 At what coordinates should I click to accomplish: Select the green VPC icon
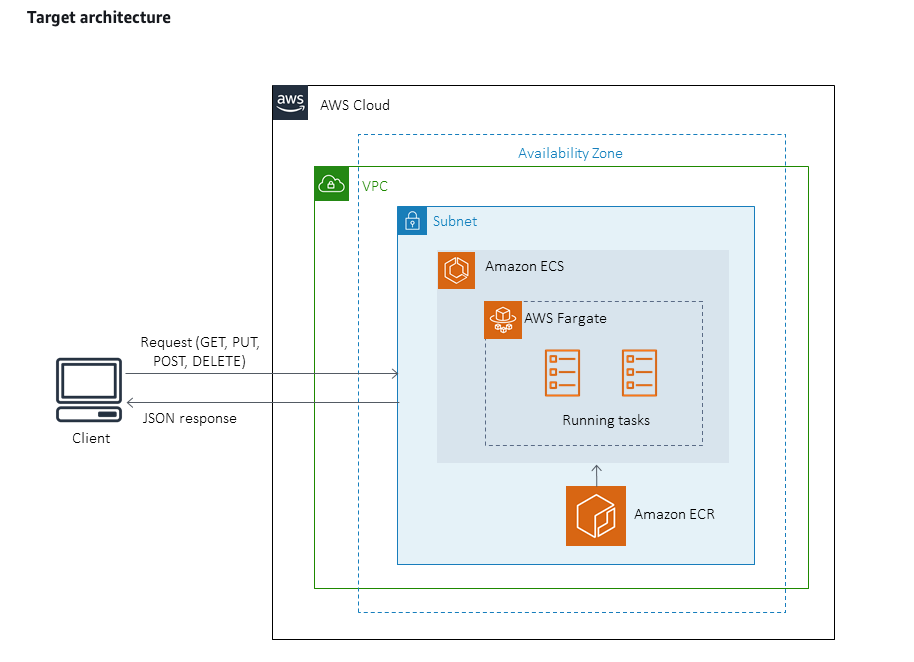331,184
